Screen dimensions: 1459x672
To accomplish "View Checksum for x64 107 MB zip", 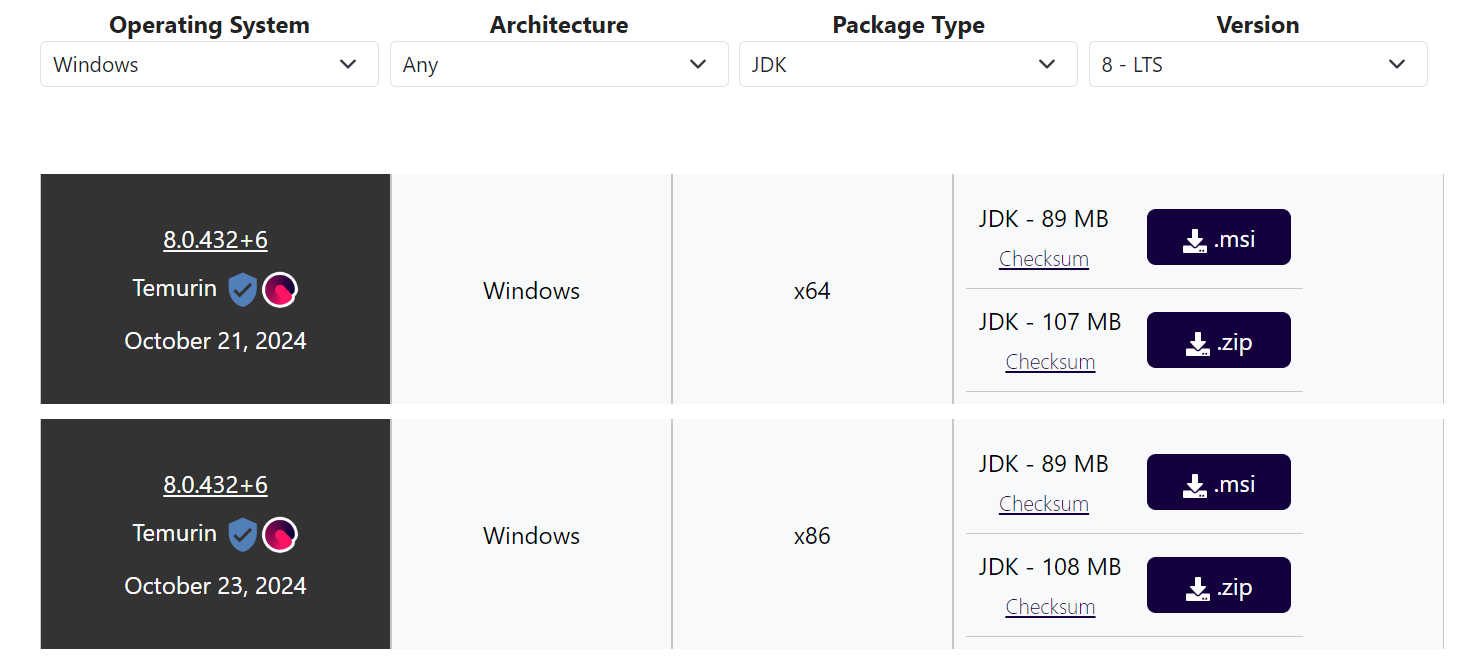I will [1050, 362].
